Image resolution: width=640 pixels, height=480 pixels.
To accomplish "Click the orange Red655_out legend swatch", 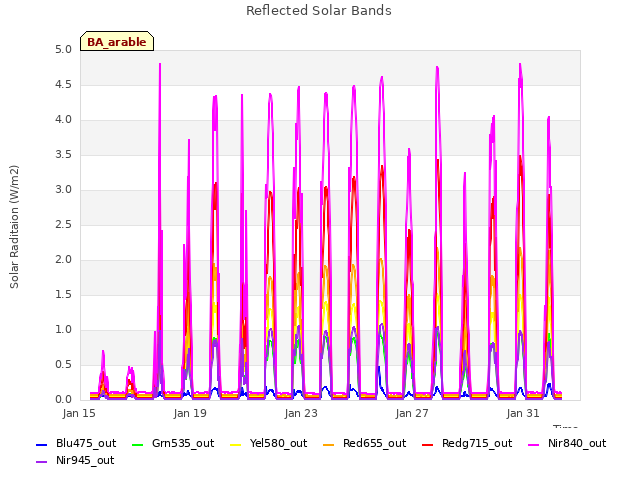I will (329, 444).
